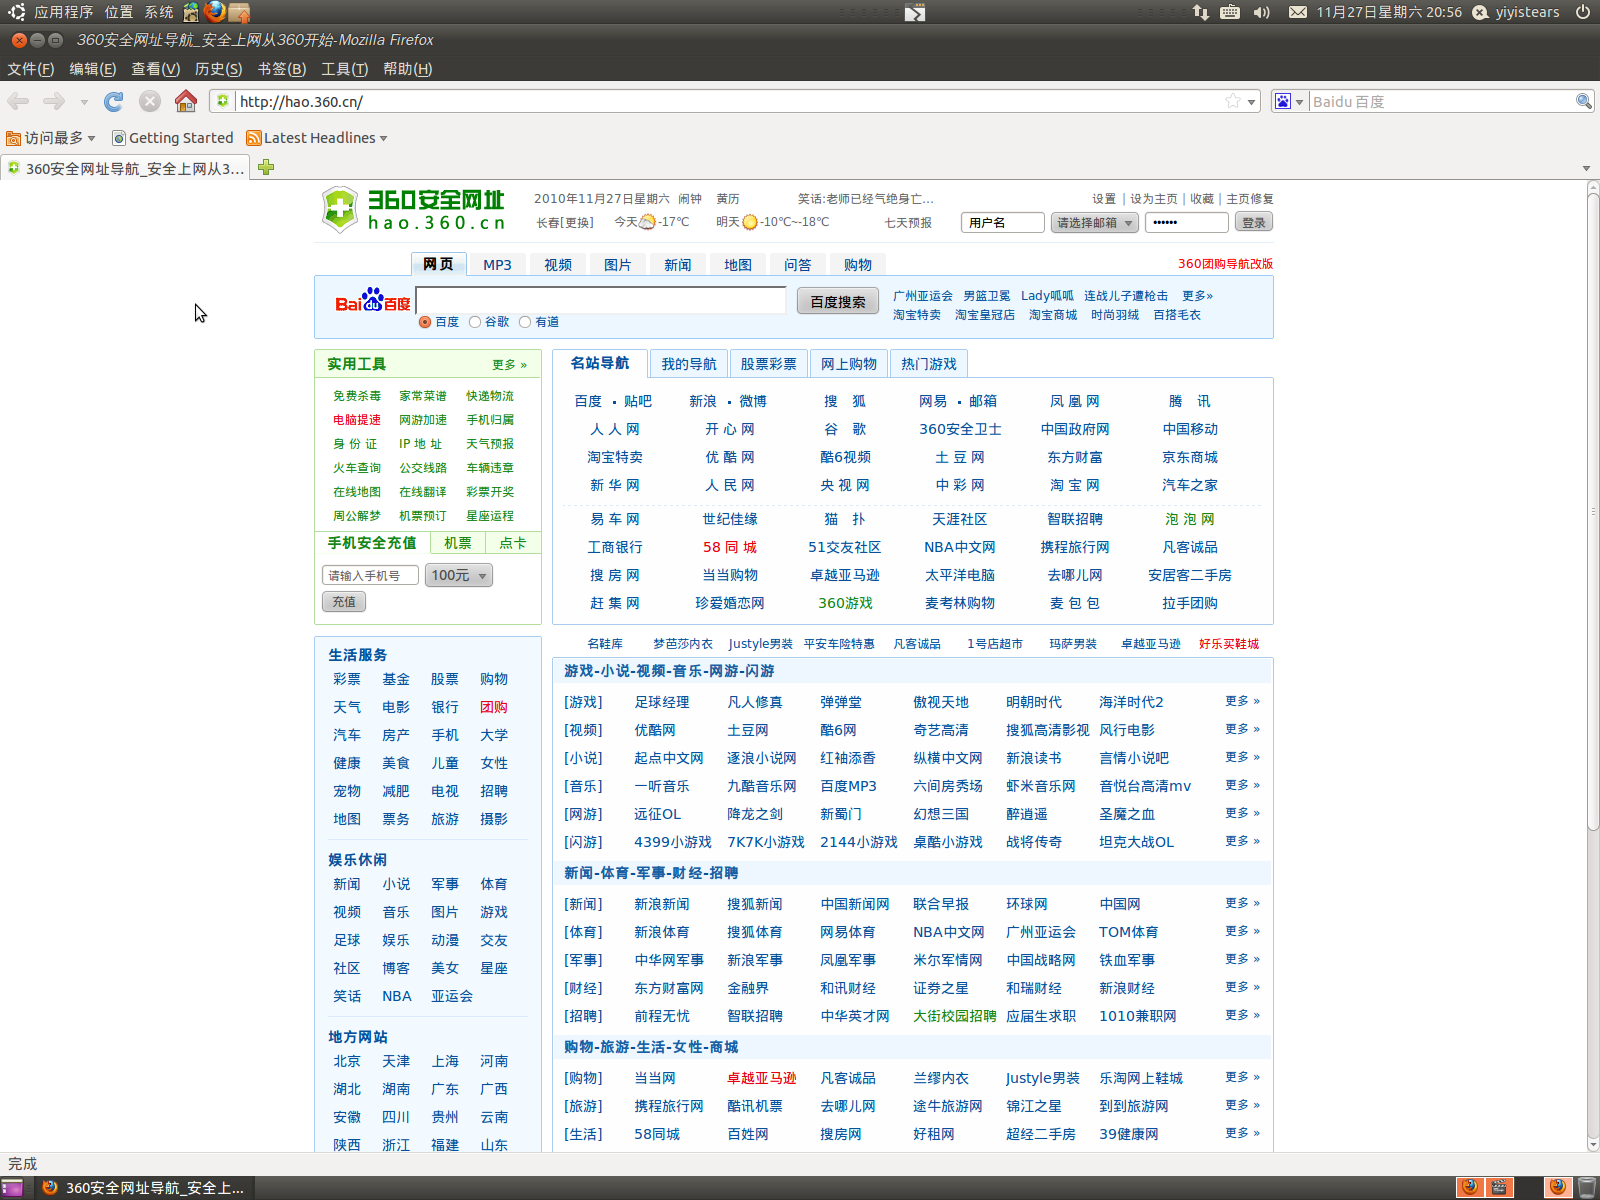
Task: Open the 书签(B) bookmarks menu
Action: (281, 69)
